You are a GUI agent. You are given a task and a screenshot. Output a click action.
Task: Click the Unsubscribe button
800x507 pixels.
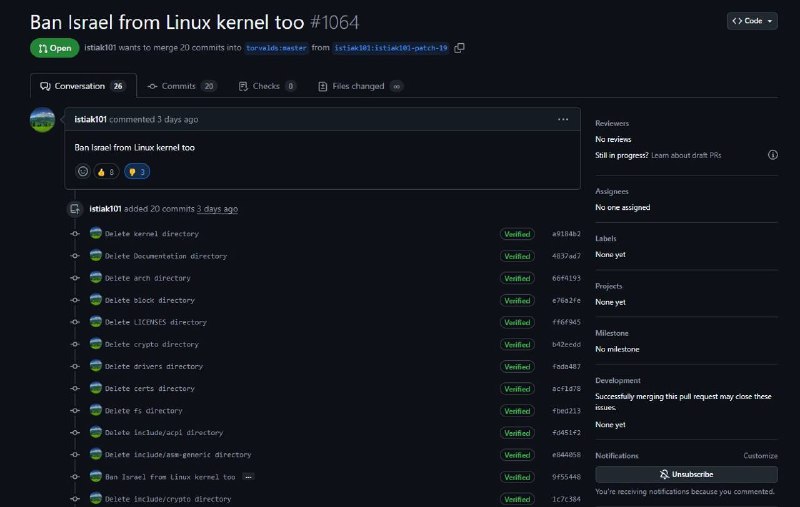(686, 474)
